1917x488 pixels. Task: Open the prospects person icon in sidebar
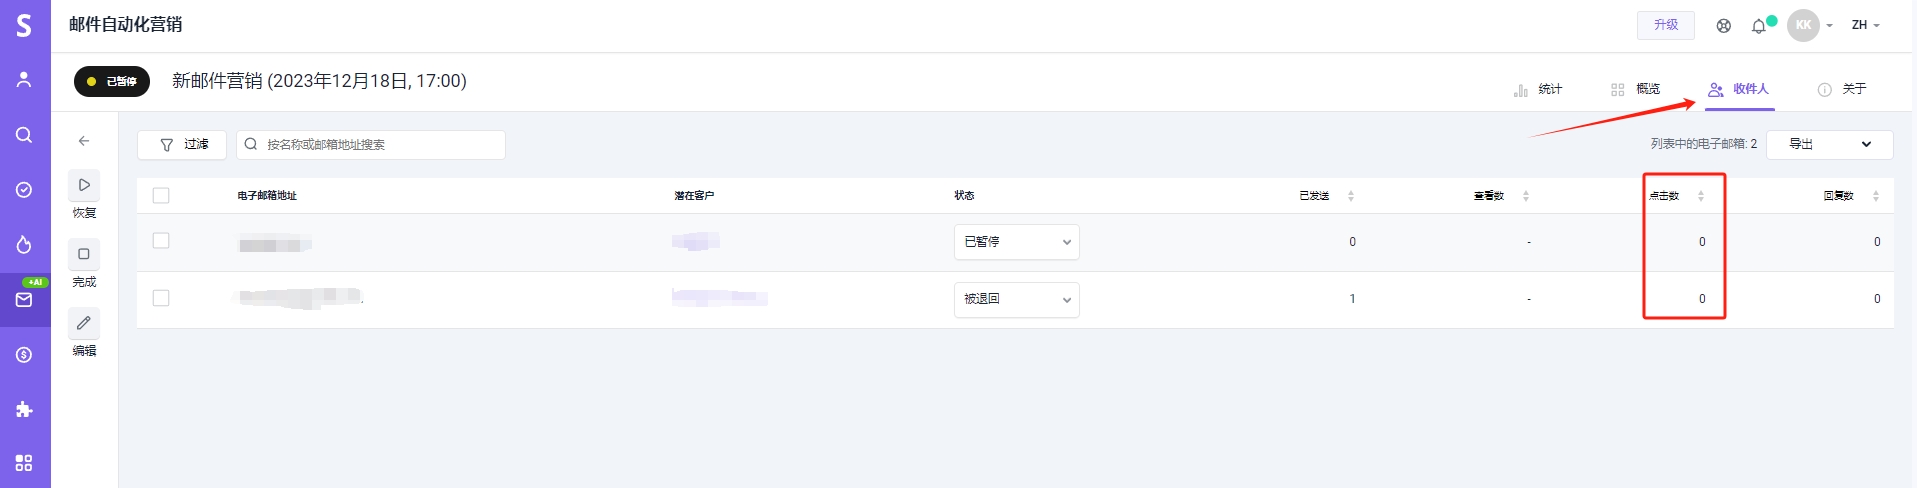(24, 79)
